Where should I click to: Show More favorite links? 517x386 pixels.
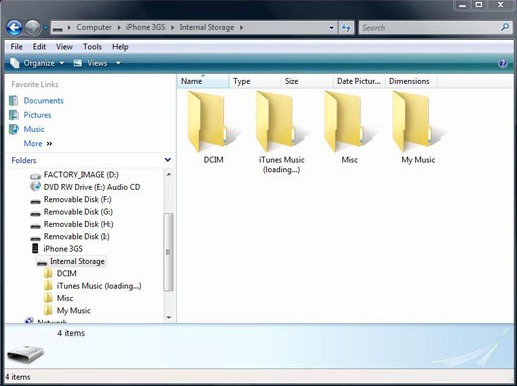(x=38, y=144)
